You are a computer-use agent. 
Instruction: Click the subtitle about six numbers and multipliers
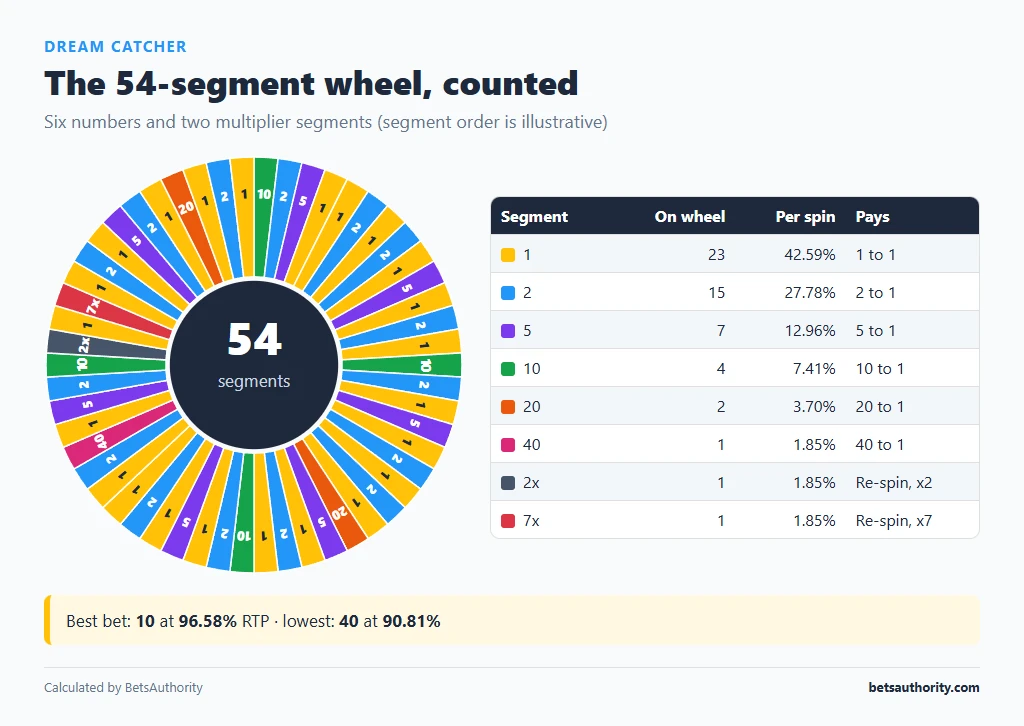click(326, 122)
